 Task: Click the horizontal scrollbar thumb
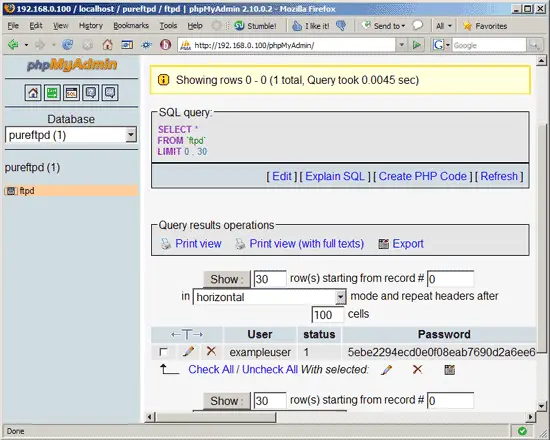pyautogui.click(x=215, y=418)
